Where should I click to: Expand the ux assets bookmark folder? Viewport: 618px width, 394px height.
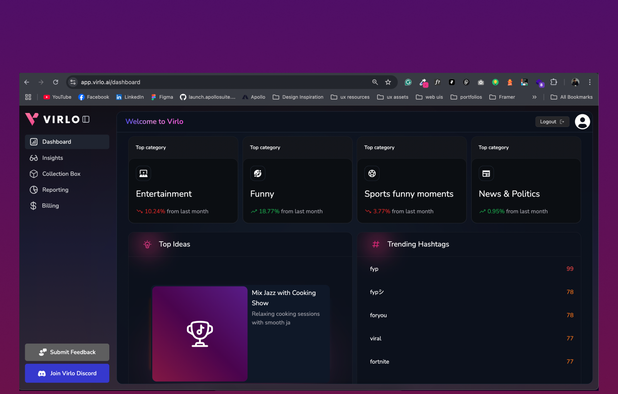pyautogui.click(x=393, y=97)
